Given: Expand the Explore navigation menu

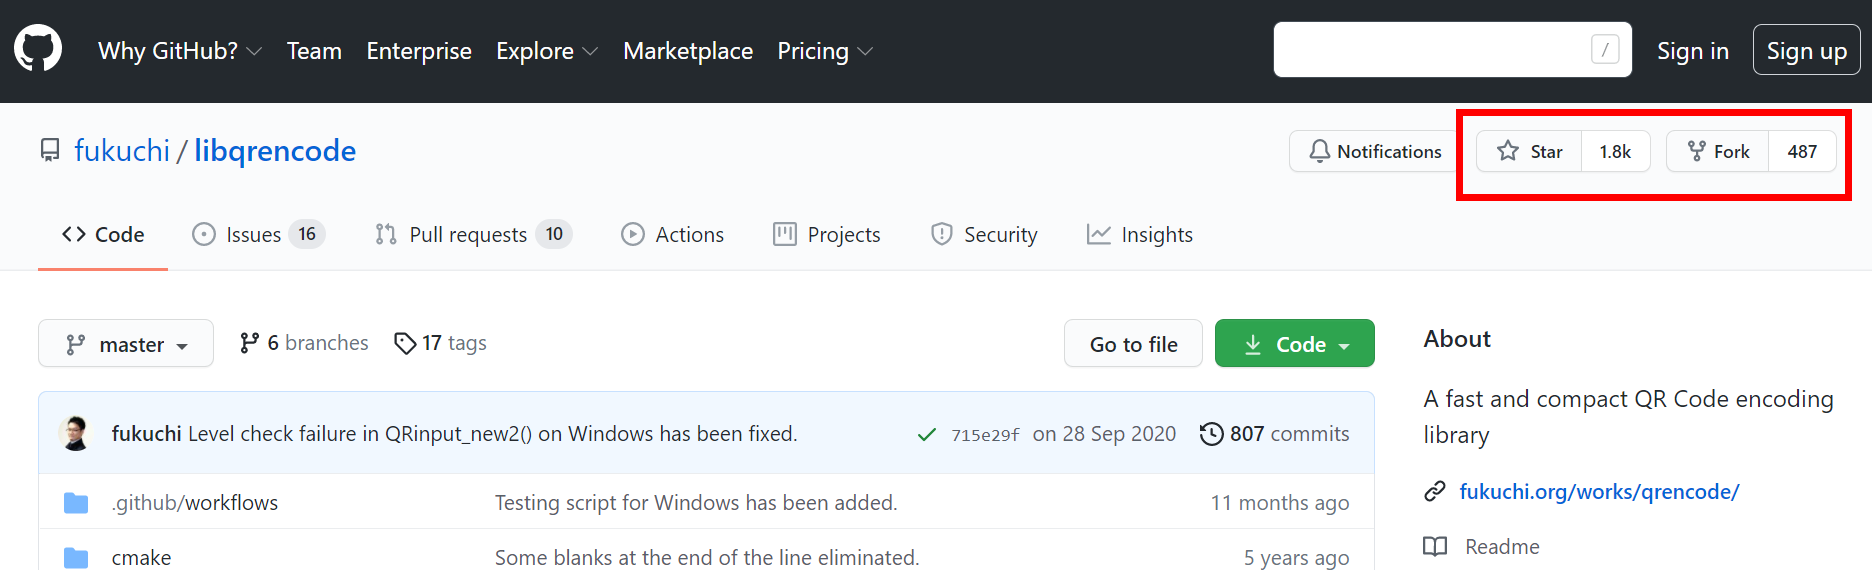Looking at the screenshot, I should click(546, 51).
